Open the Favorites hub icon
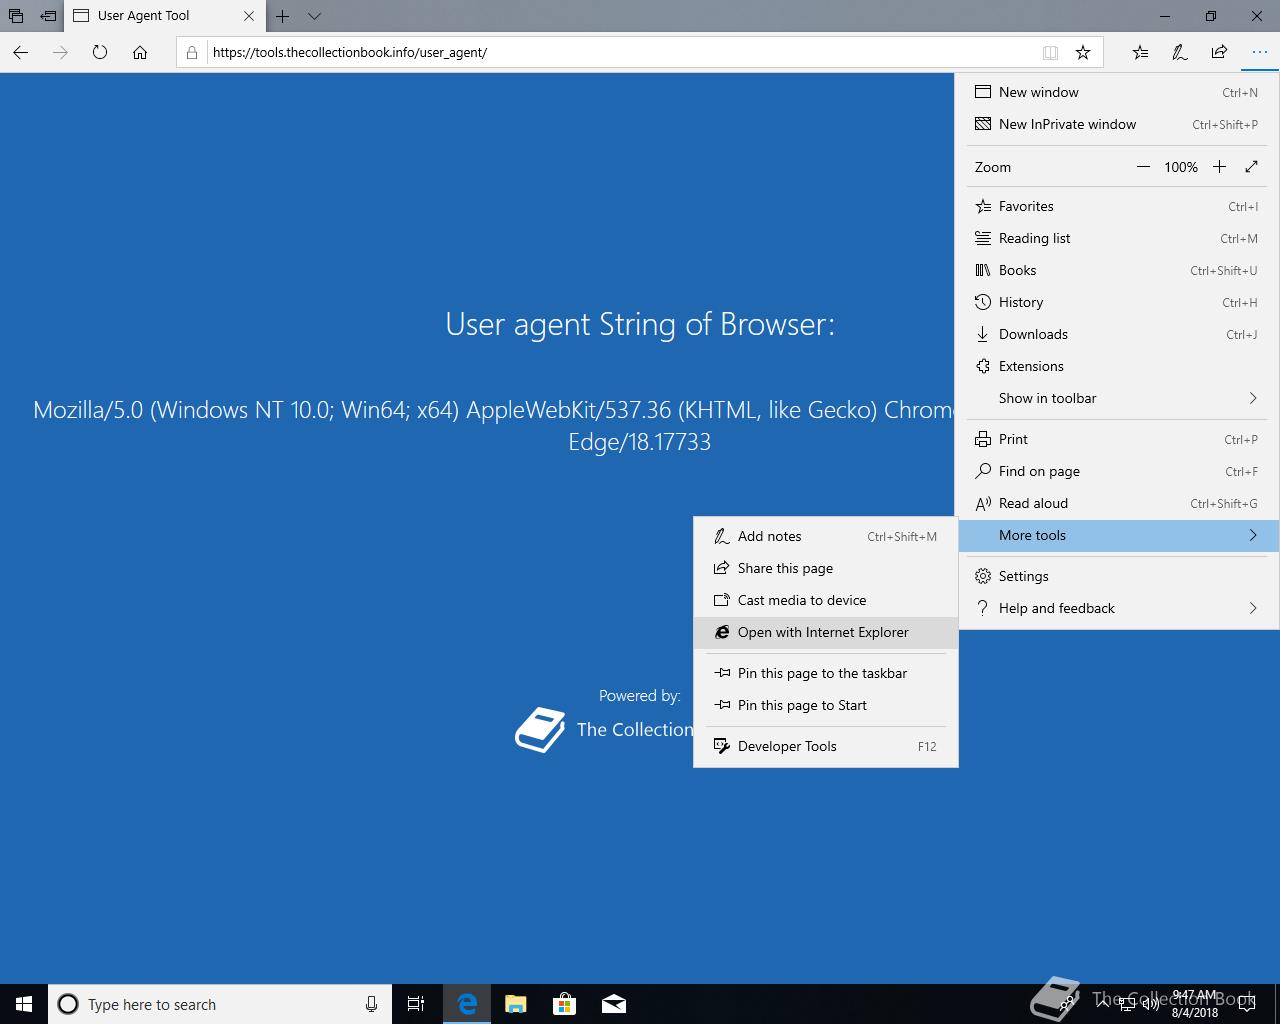This screenshot has width=1280, height=1024. coord(1140,52)
